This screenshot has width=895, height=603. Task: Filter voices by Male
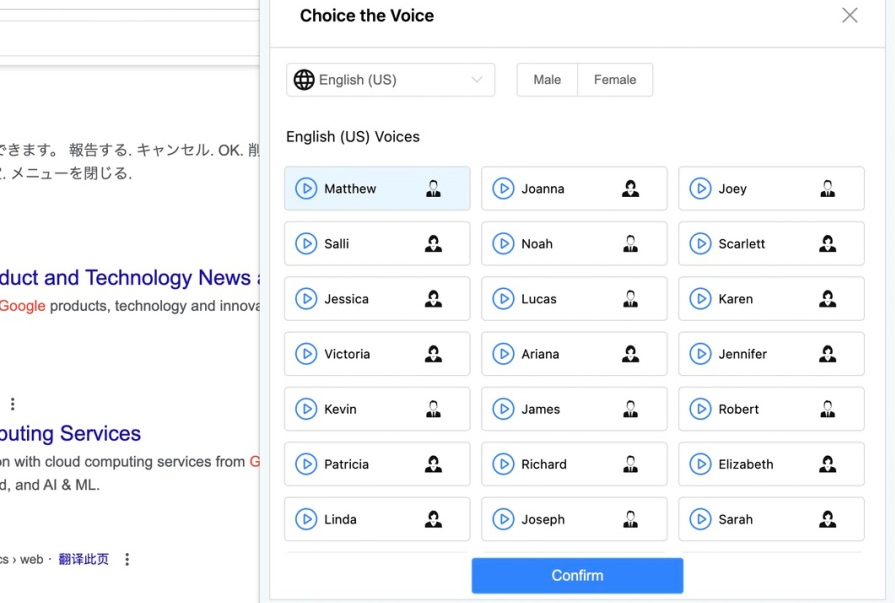coord(547,80)
